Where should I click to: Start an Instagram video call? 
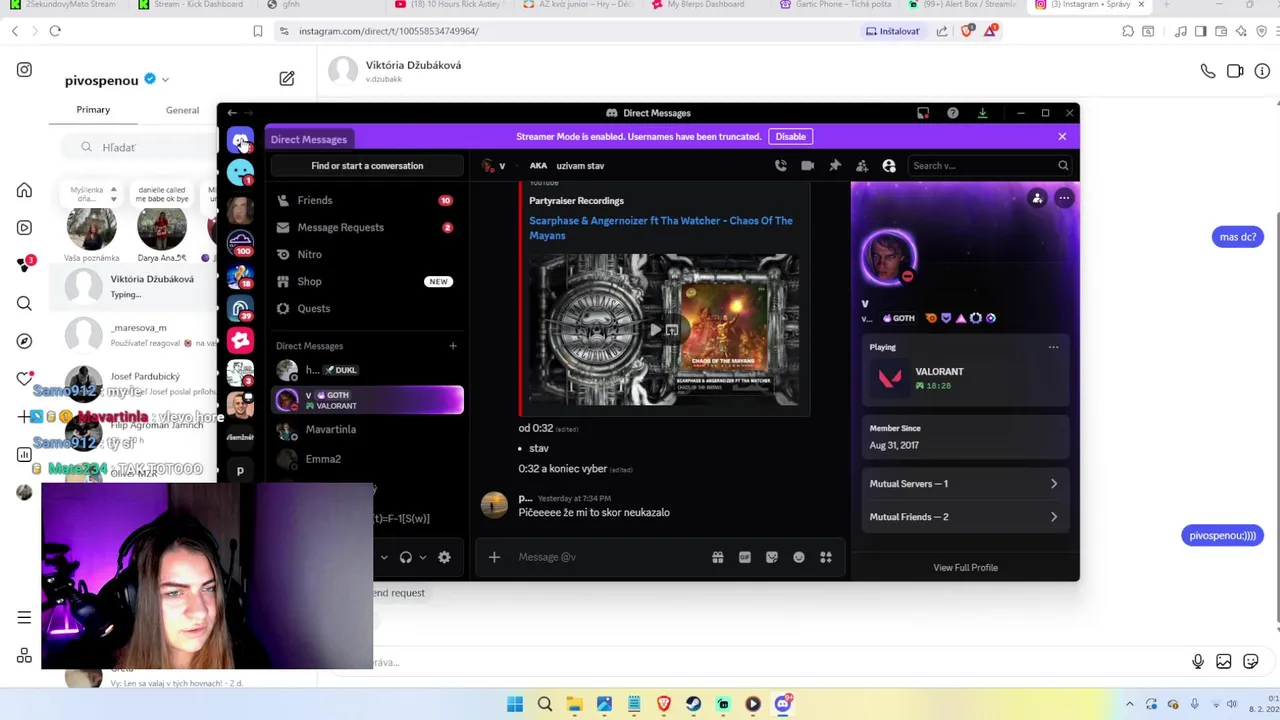(x=1235, y=71)
